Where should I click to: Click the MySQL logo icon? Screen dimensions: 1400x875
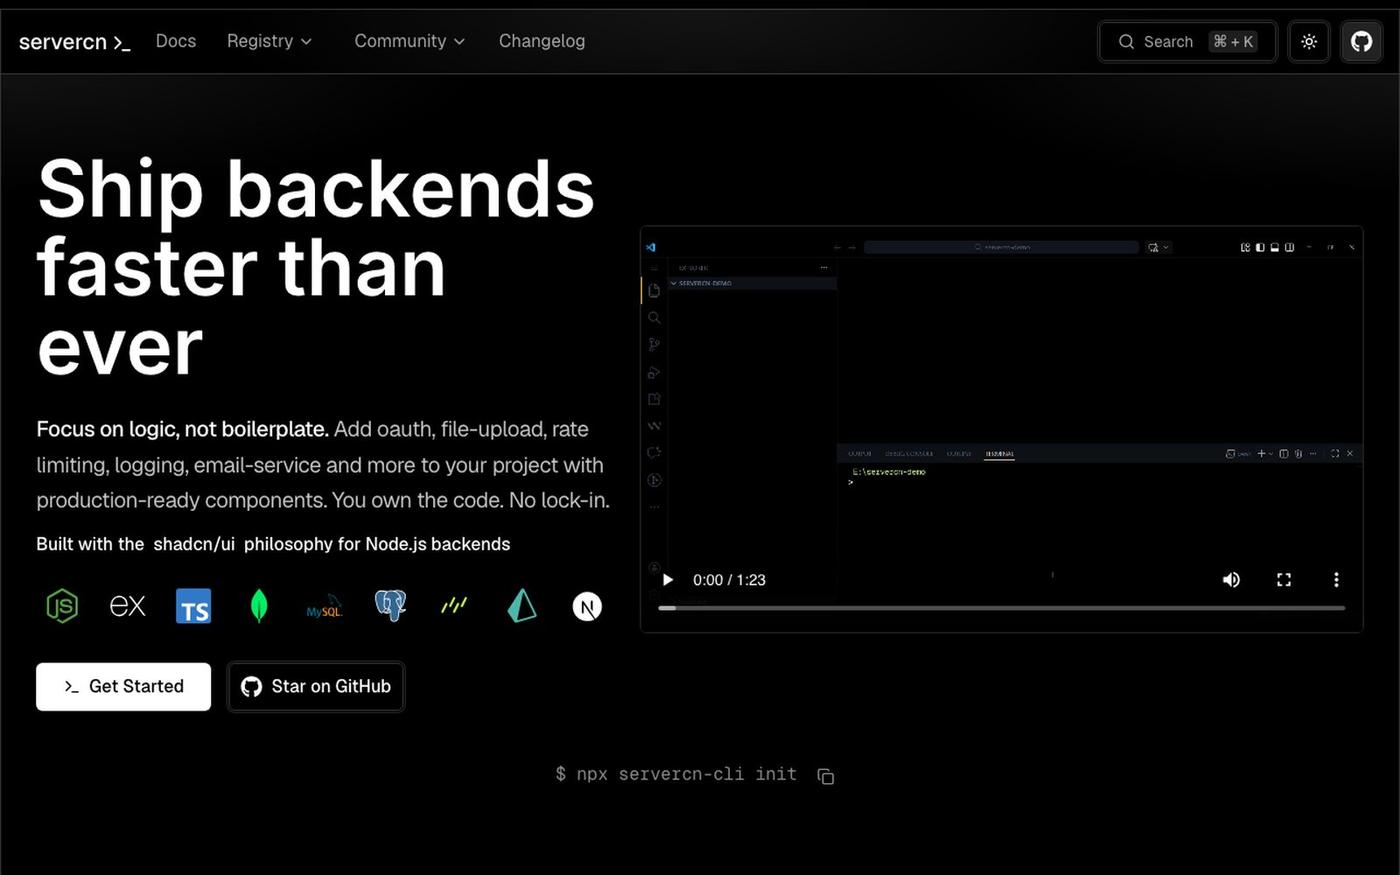[x=324, y=607]
